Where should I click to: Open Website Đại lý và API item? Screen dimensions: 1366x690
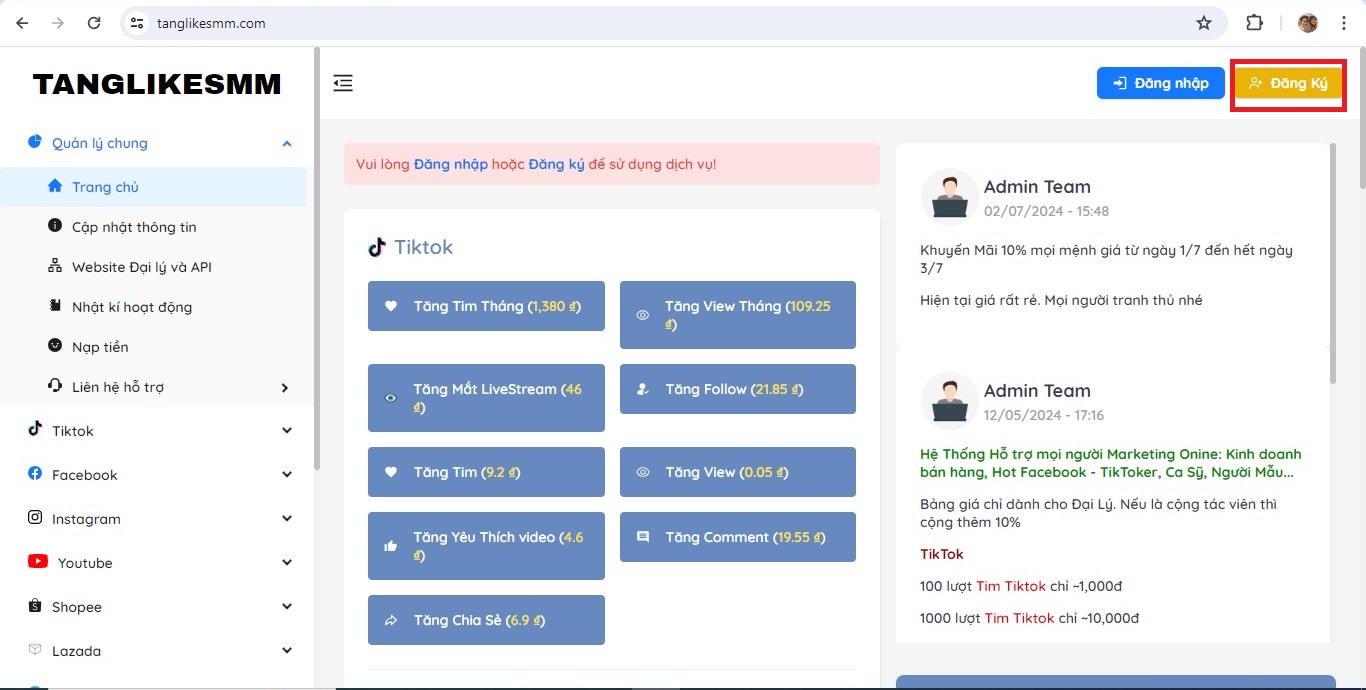point(153,267)
